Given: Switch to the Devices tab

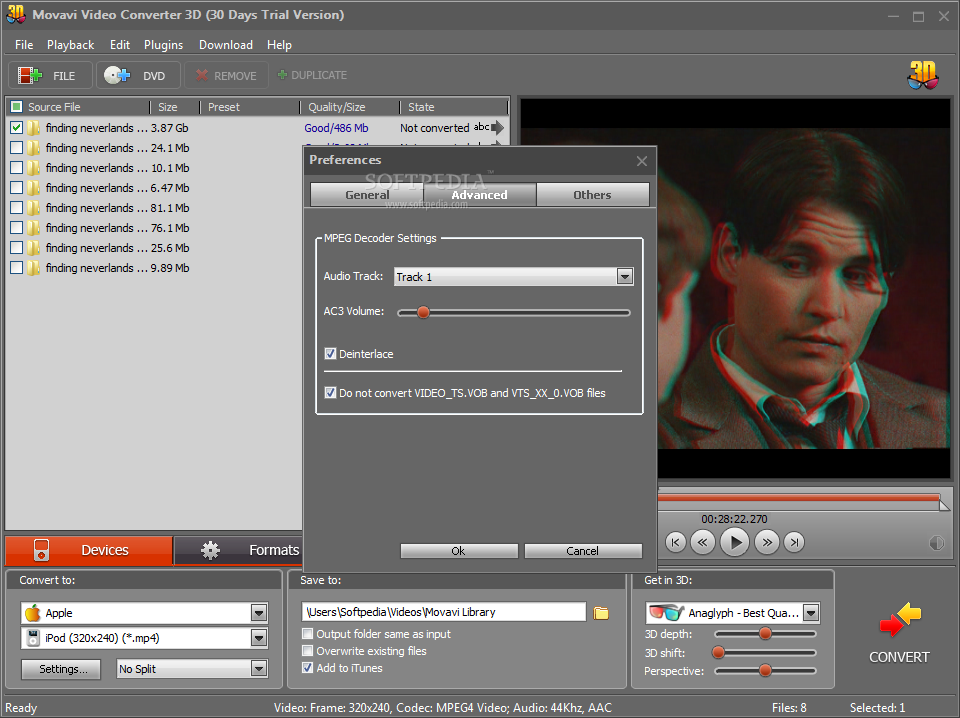Looking at the screenshot, I should click(x=89, y=550).
